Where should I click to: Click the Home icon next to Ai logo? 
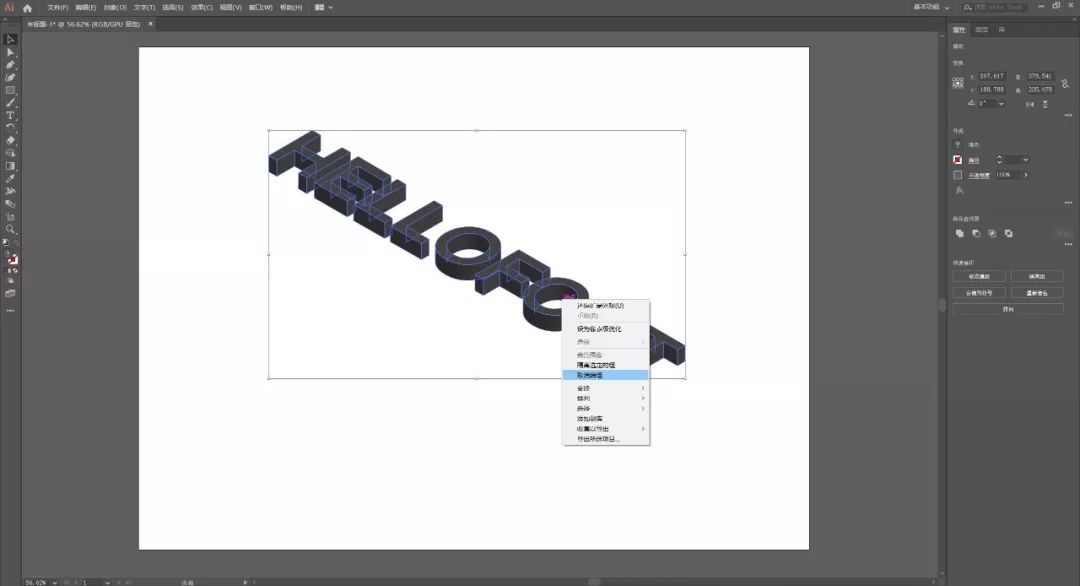coord(28,7)
